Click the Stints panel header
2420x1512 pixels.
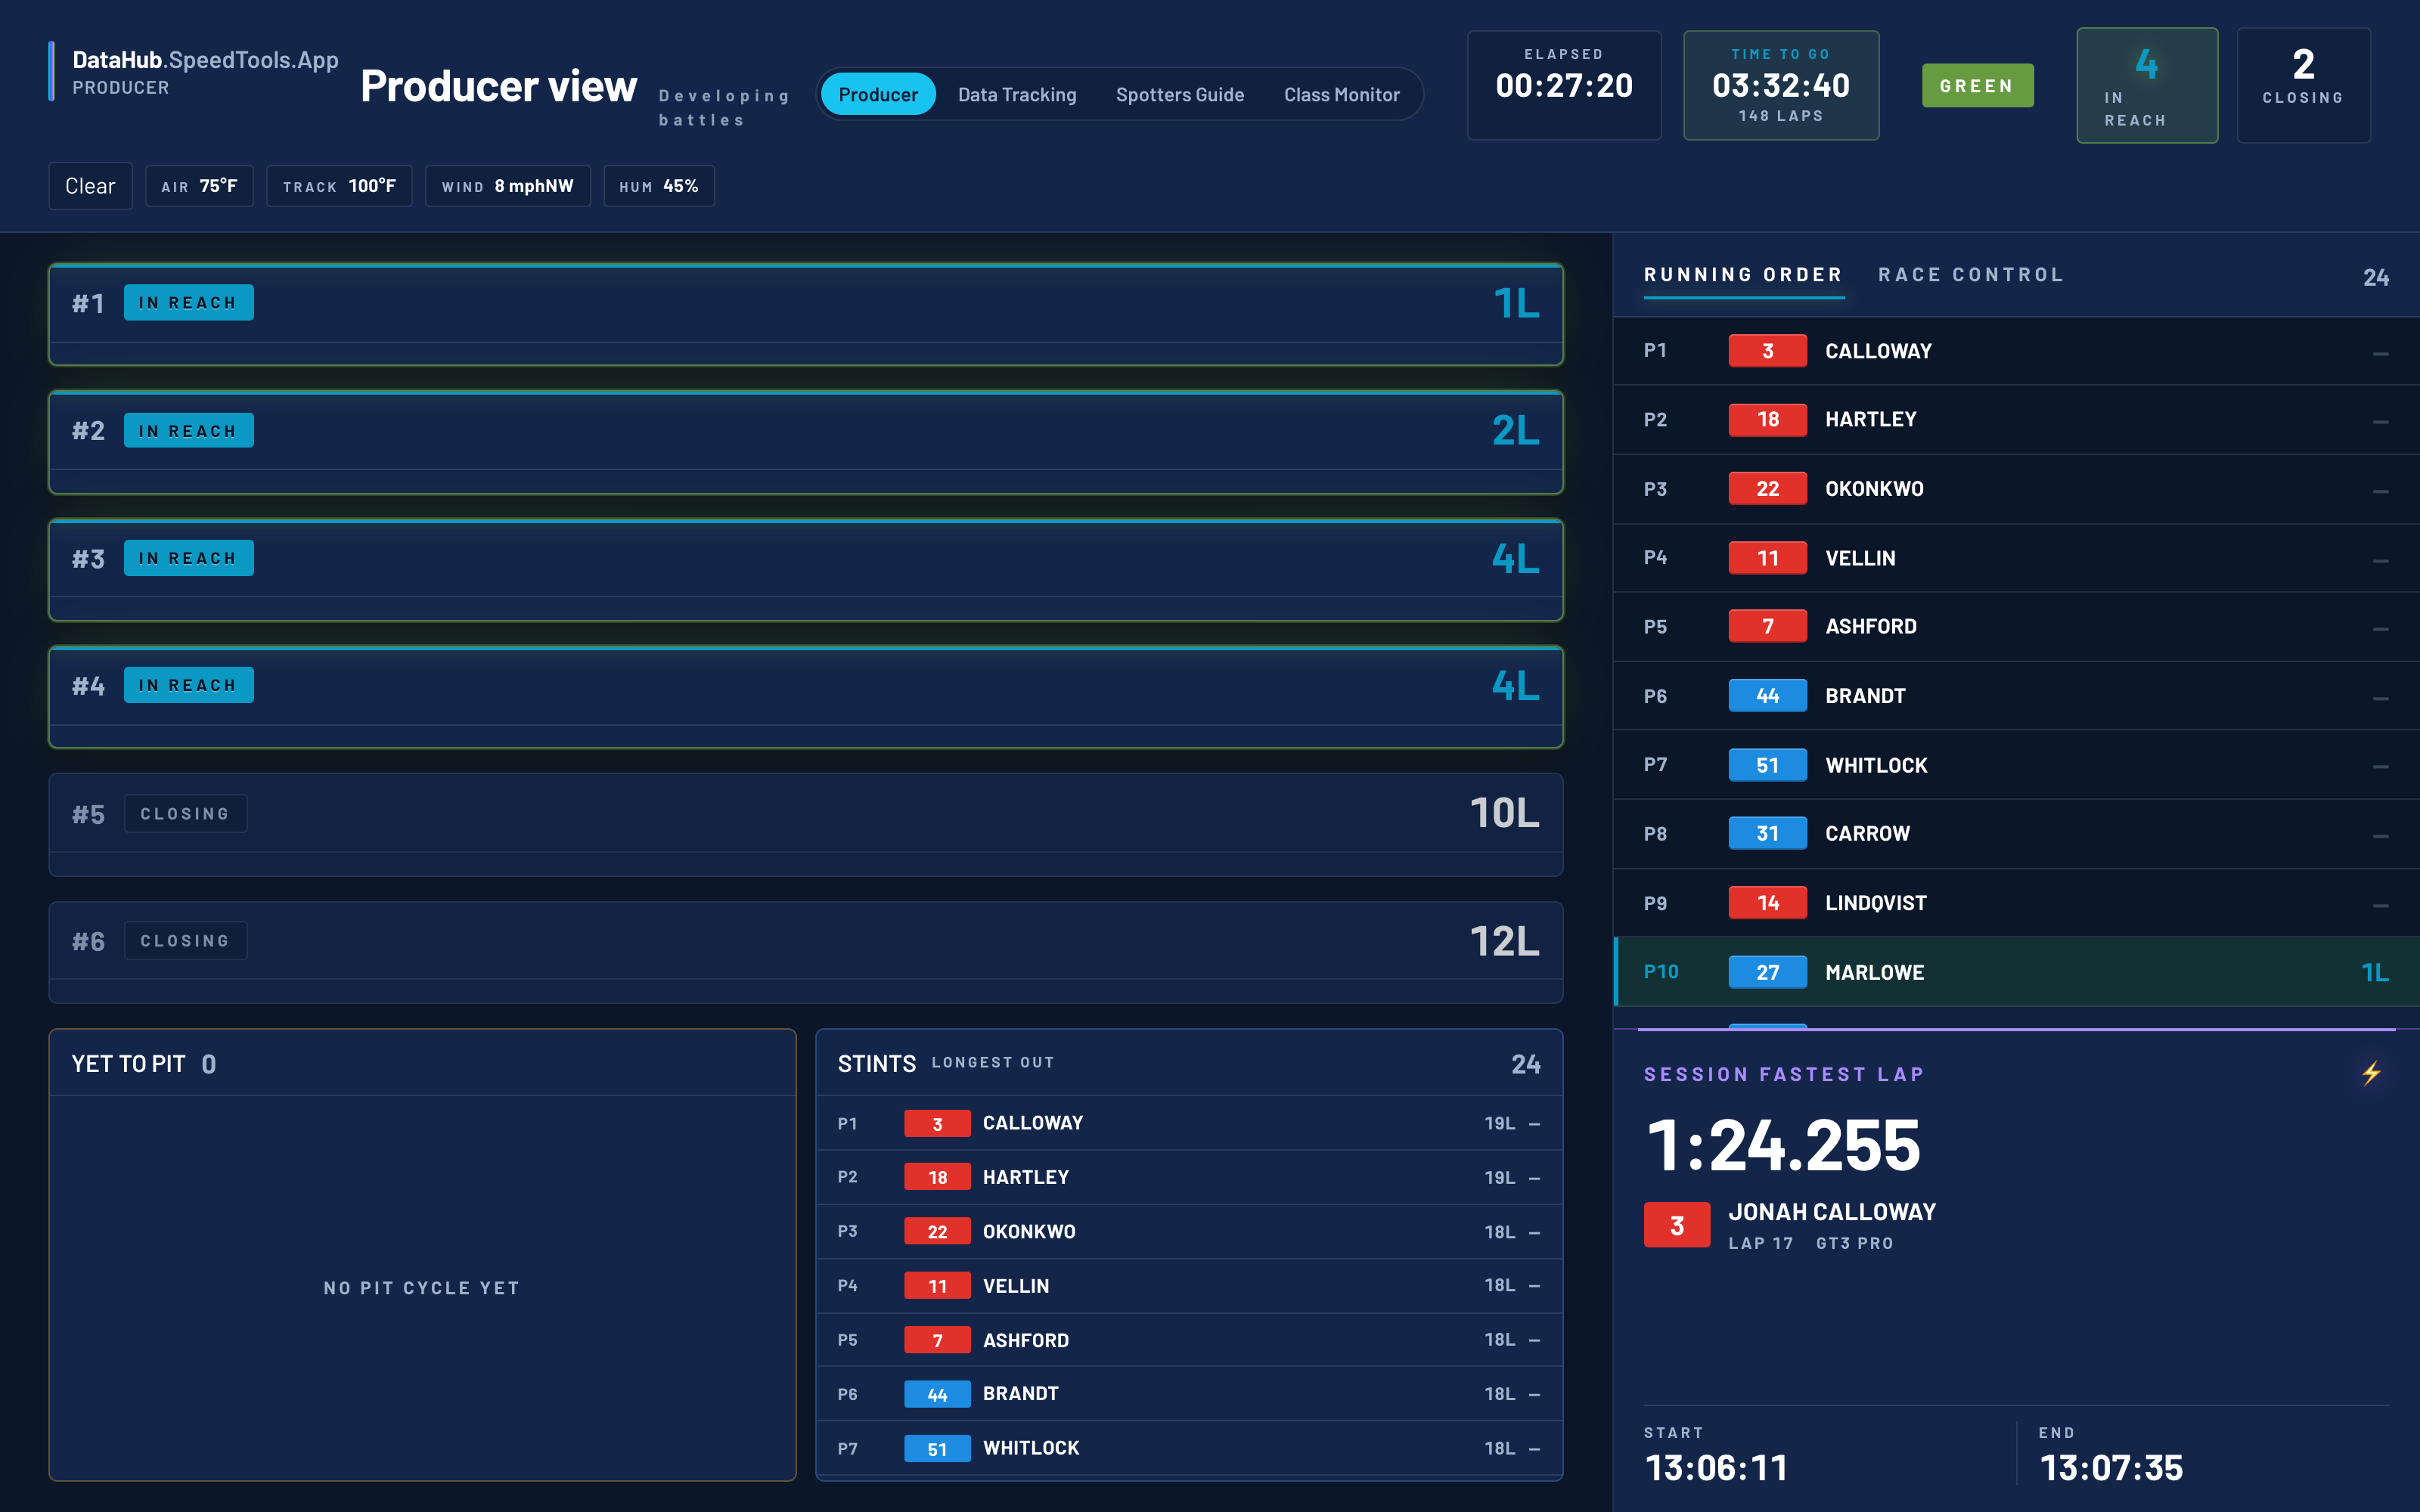coord(1189,1063)
